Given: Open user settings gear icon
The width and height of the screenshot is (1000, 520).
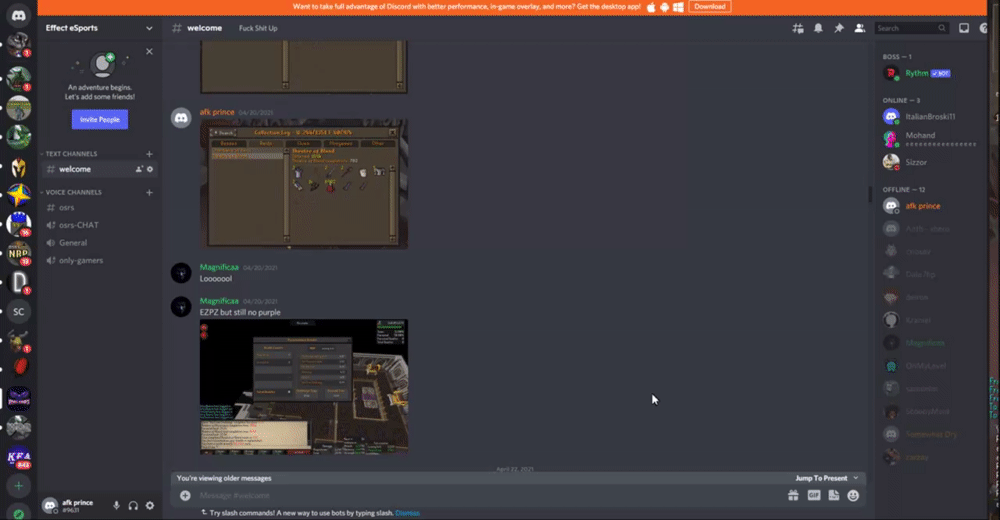Looking at the screenshot, I should coord(150,506).
